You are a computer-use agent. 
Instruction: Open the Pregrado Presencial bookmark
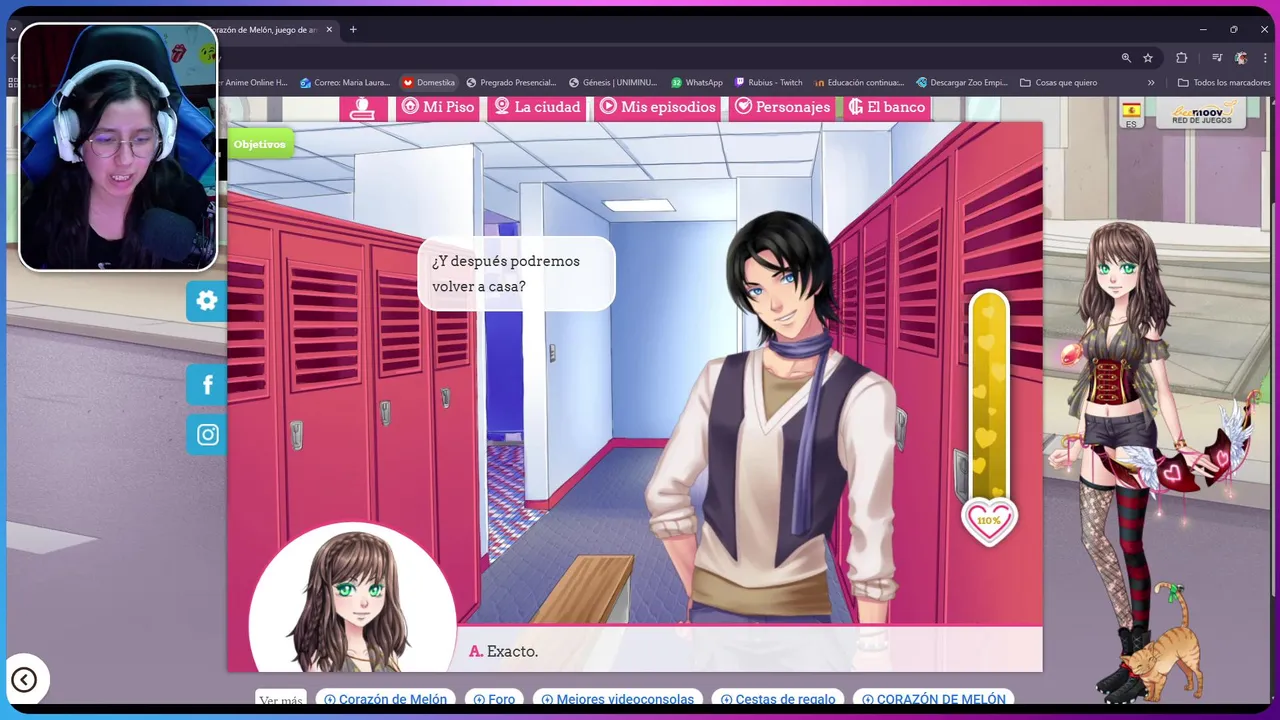[x=511, y=83]
